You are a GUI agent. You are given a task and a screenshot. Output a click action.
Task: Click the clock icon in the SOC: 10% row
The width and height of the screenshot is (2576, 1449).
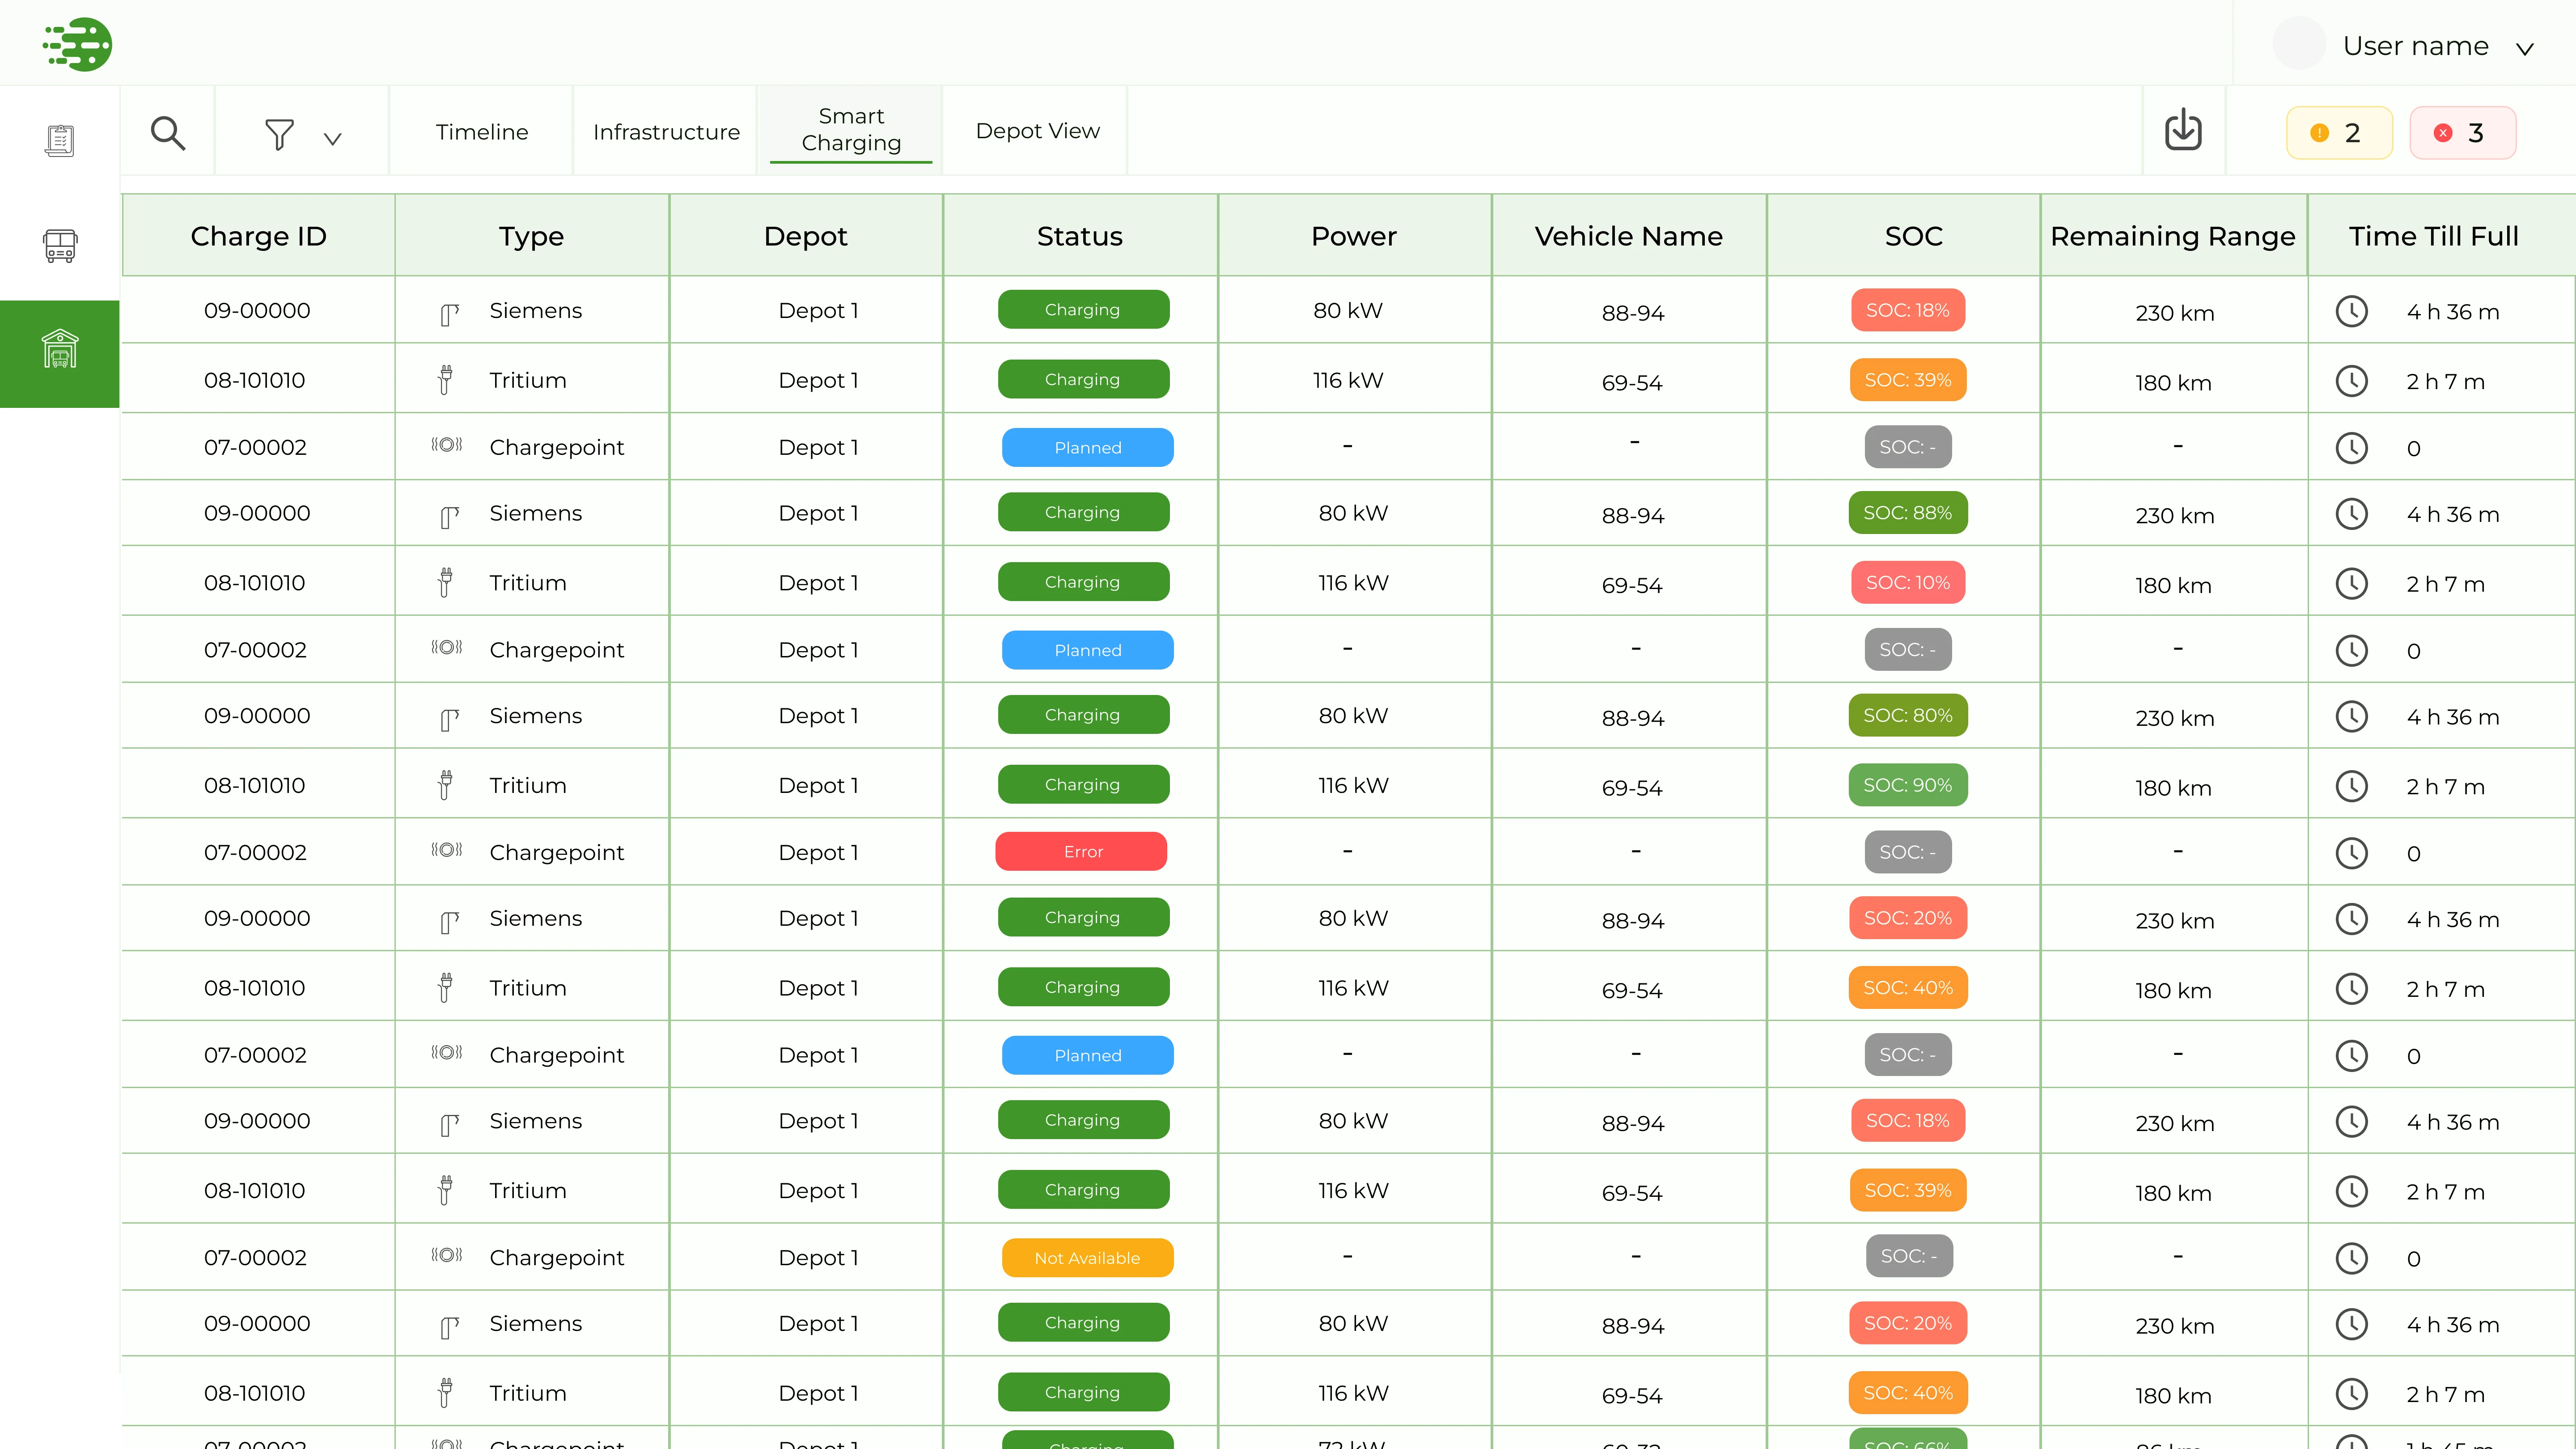(x=2351, y=584)
